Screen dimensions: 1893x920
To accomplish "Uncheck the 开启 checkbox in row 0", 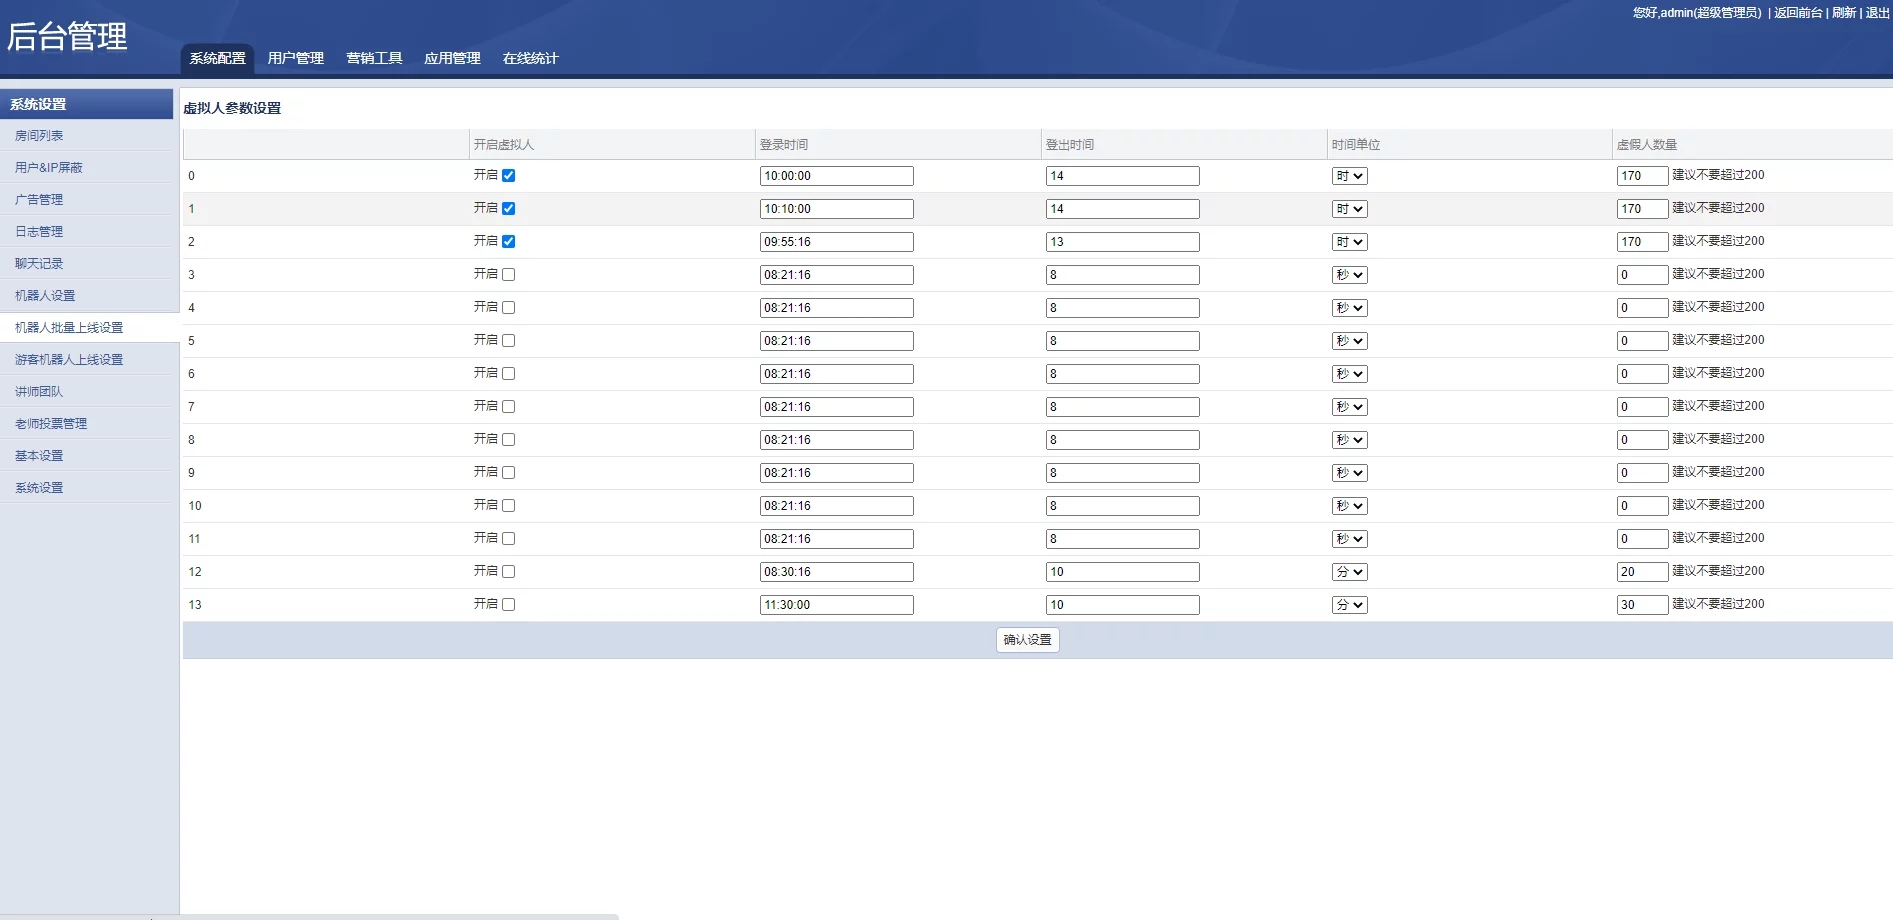I will (508, 176).
